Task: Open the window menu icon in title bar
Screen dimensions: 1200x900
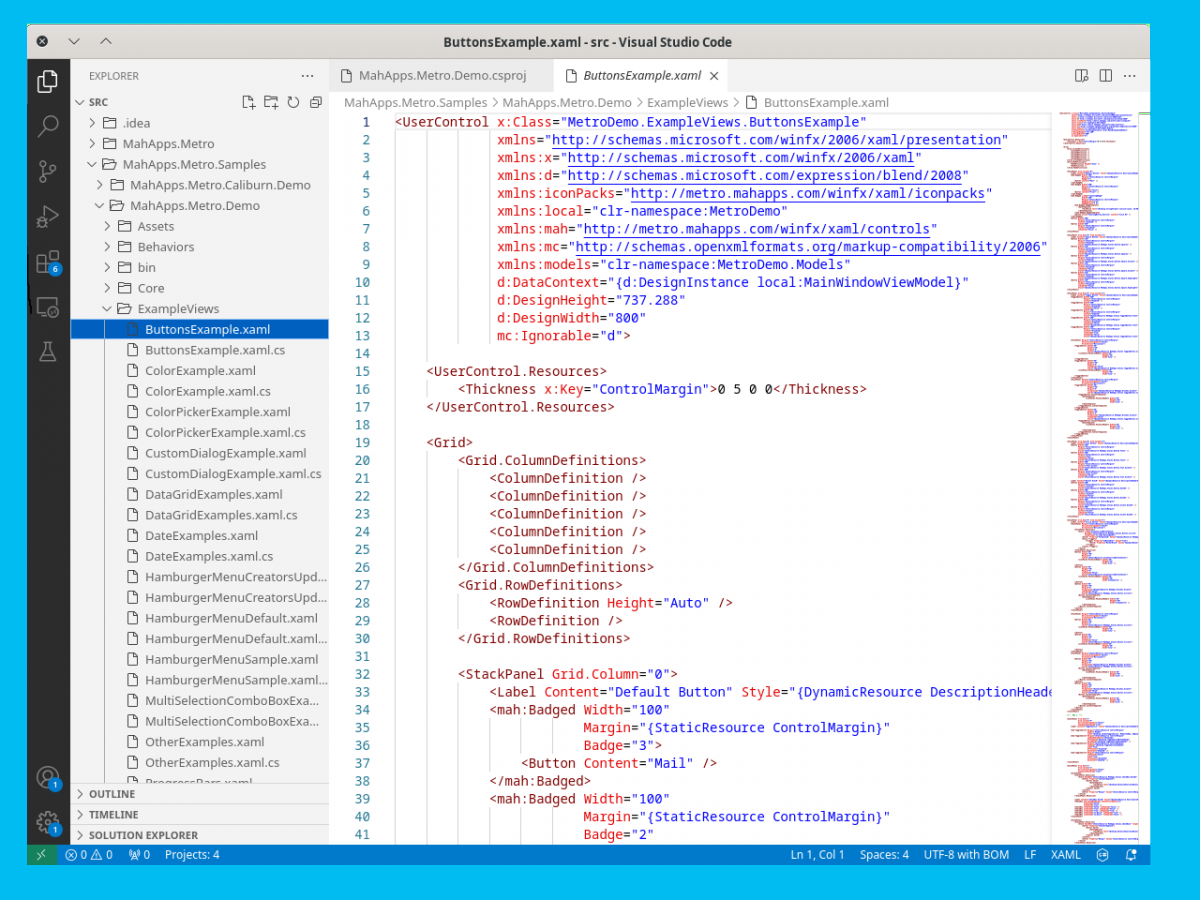Action: 42,42
